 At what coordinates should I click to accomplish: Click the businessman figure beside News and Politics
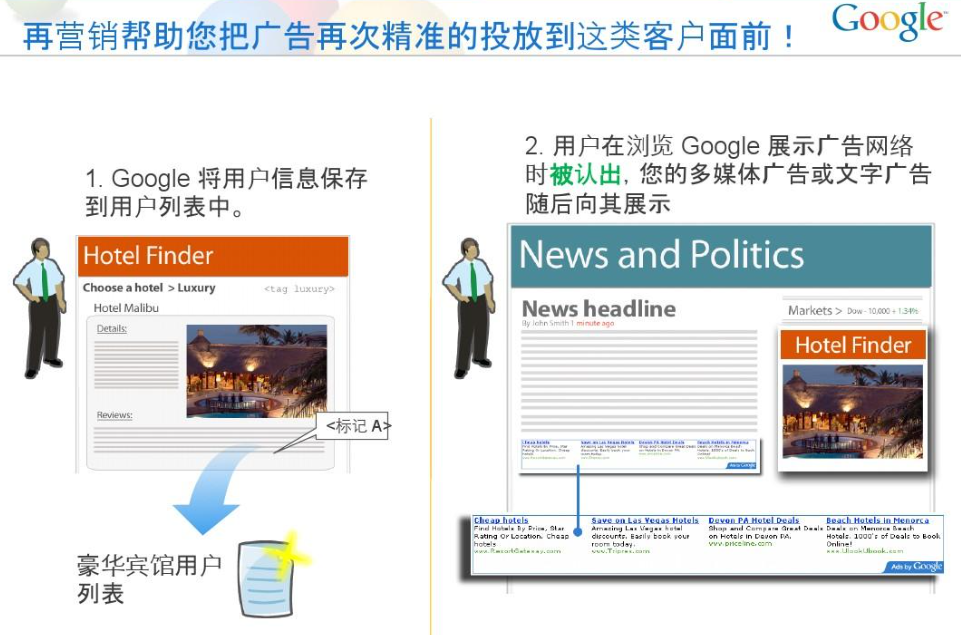click(469, 308)
